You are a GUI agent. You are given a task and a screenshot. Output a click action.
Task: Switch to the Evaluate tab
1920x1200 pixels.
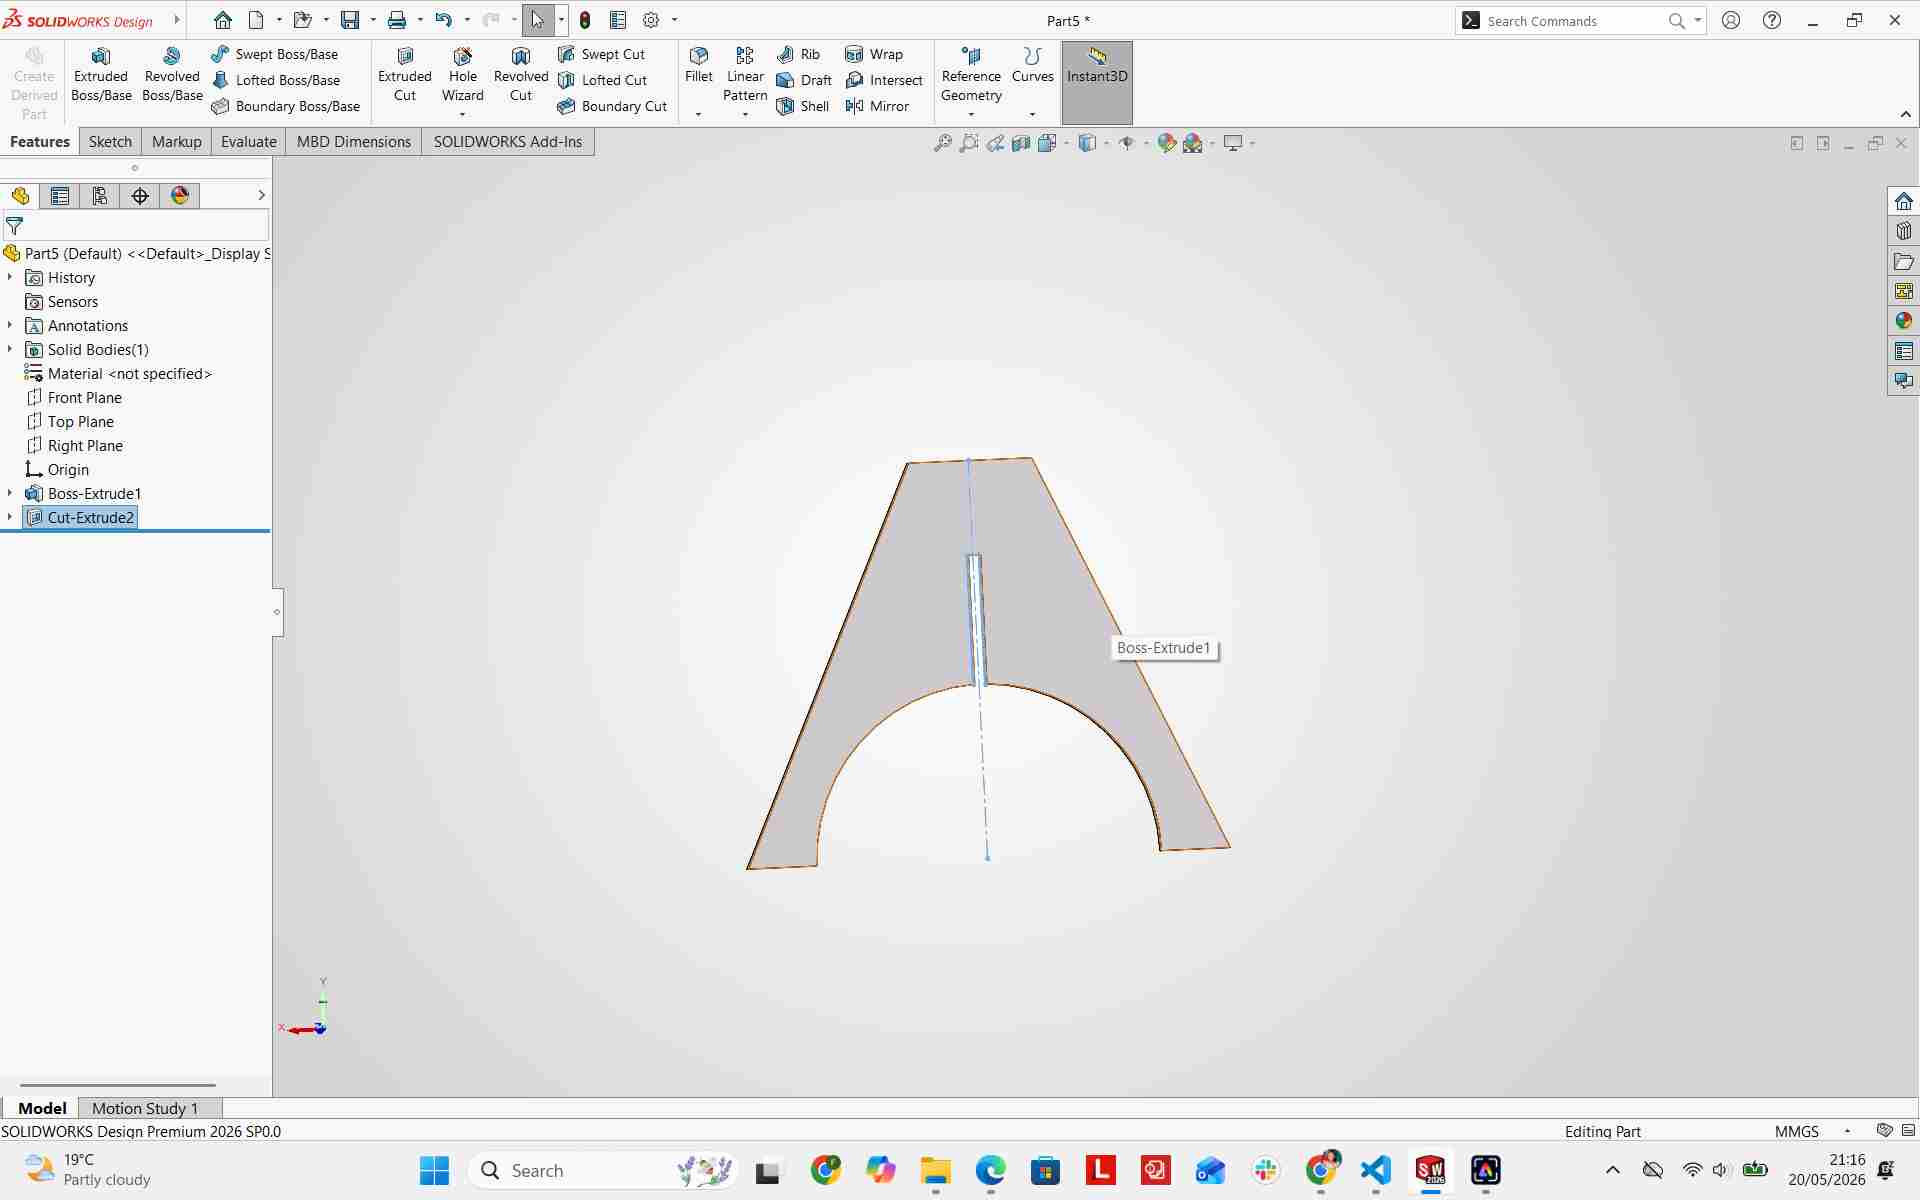coord(249,142)
